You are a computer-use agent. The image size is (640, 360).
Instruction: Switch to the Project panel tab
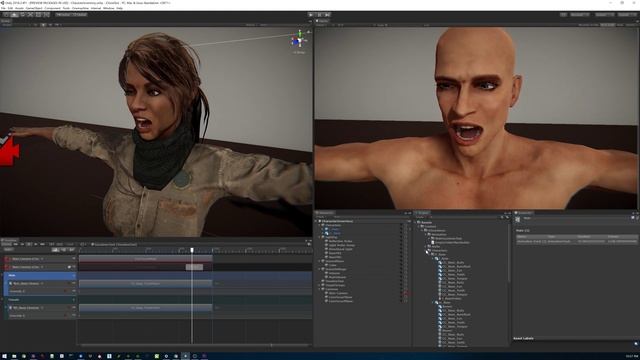pyautogui.click(x=423, y=213)
